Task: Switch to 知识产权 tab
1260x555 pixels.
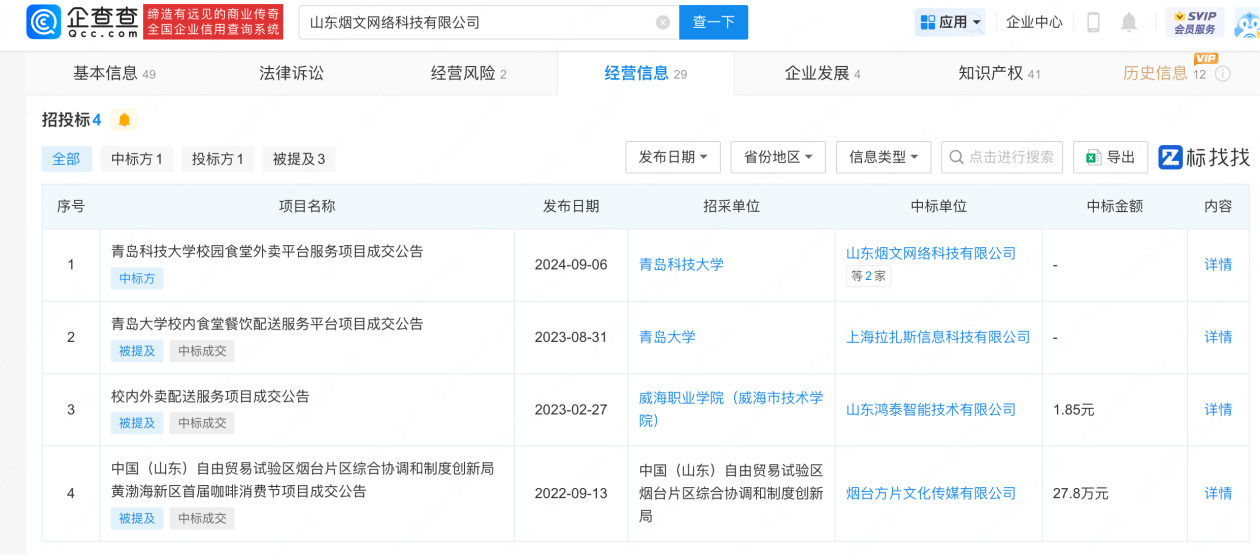Action: pos(999,74)
